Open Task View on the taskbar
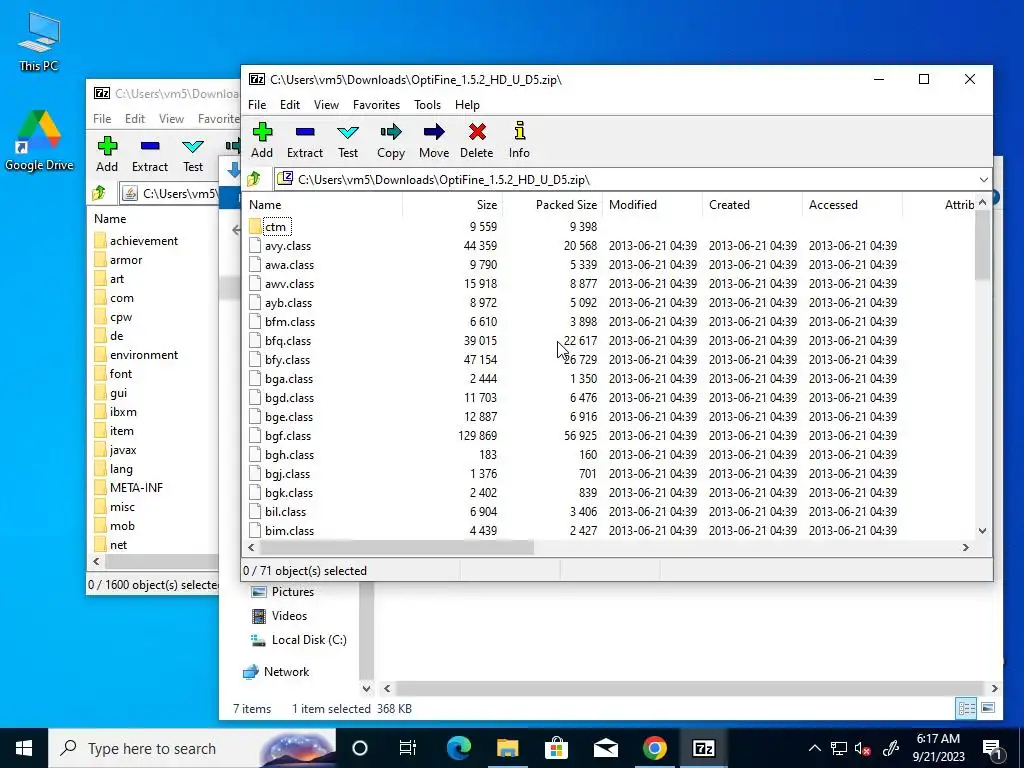 point(408,748)
